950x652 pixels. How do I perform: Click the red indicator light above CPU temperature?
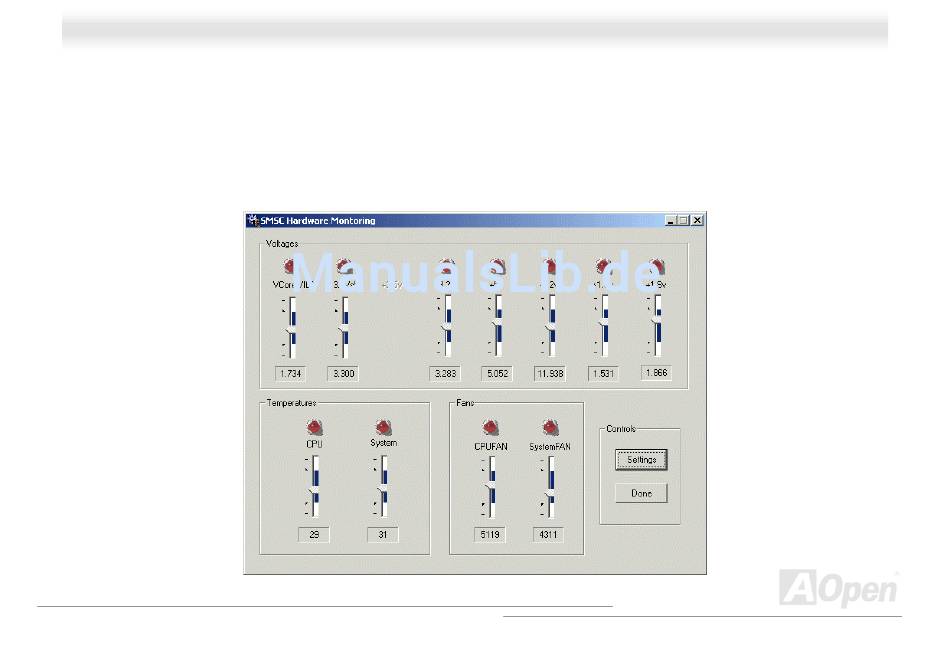[x=314, y=427]
